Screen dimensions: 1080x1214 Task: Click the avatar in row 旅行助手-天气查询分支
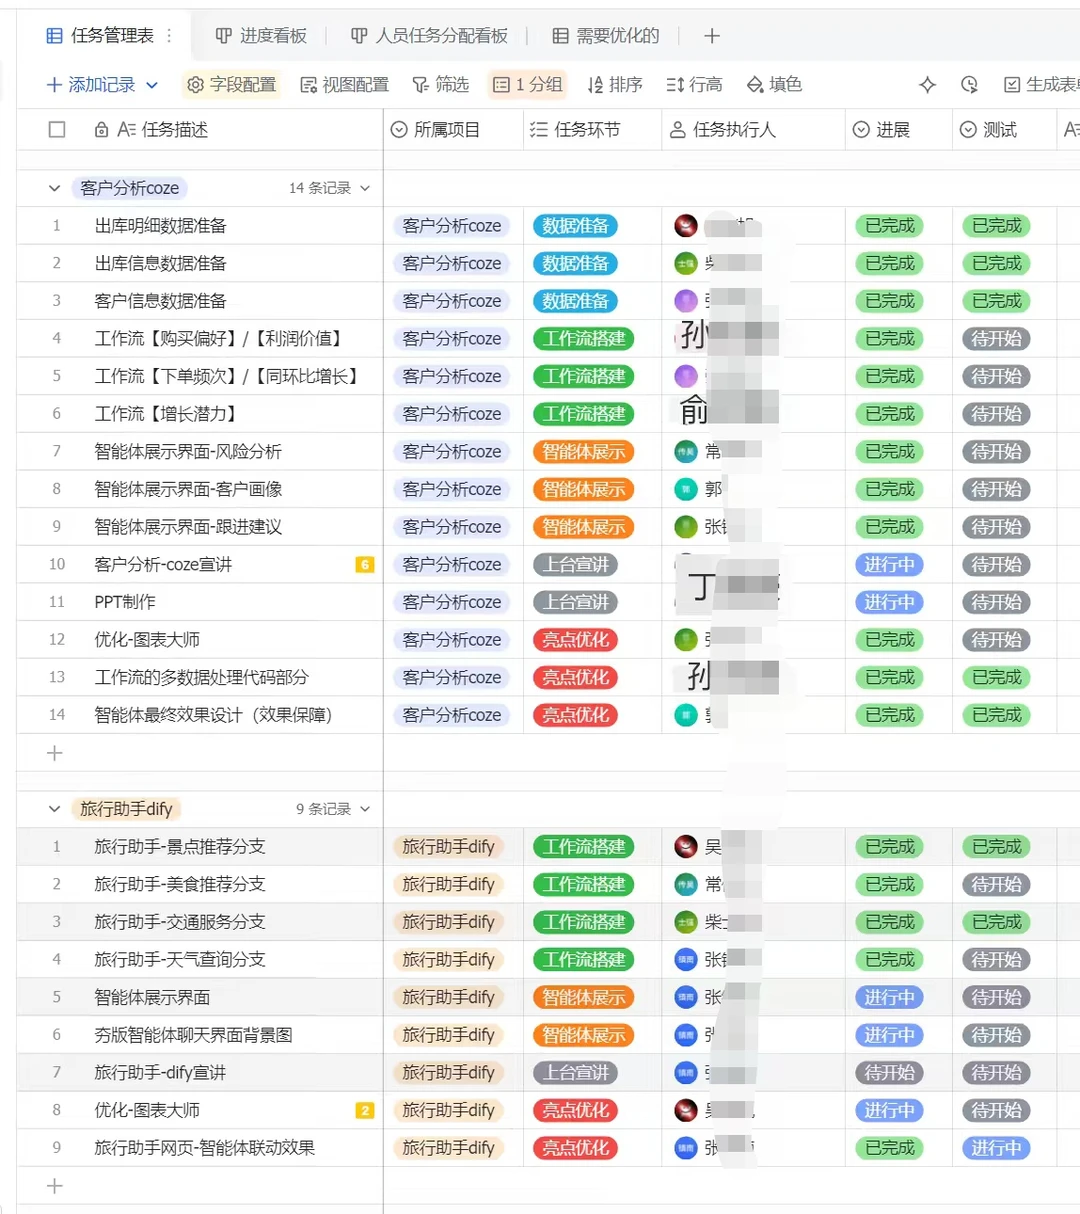point(686,960)
